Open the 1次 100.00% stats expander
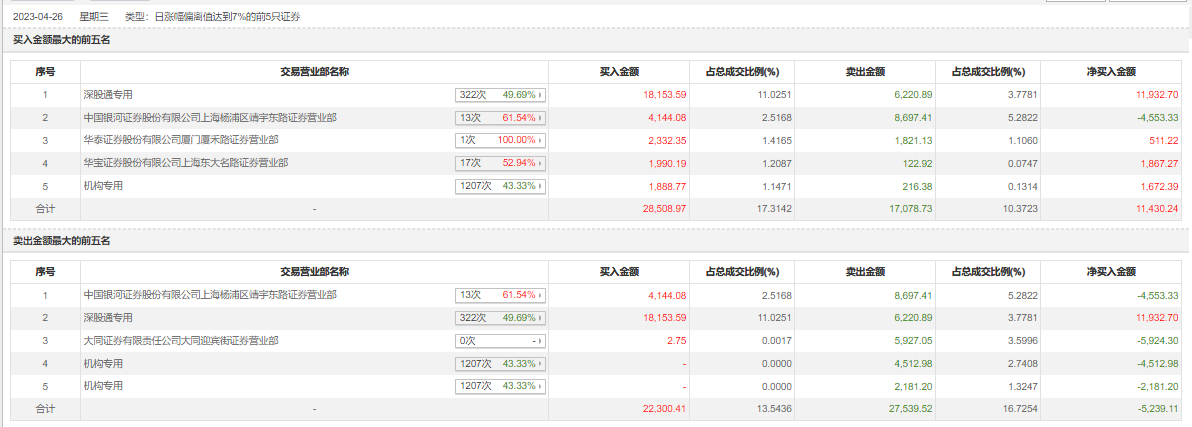Viewport: 1192px width, 427px height. 501,140
